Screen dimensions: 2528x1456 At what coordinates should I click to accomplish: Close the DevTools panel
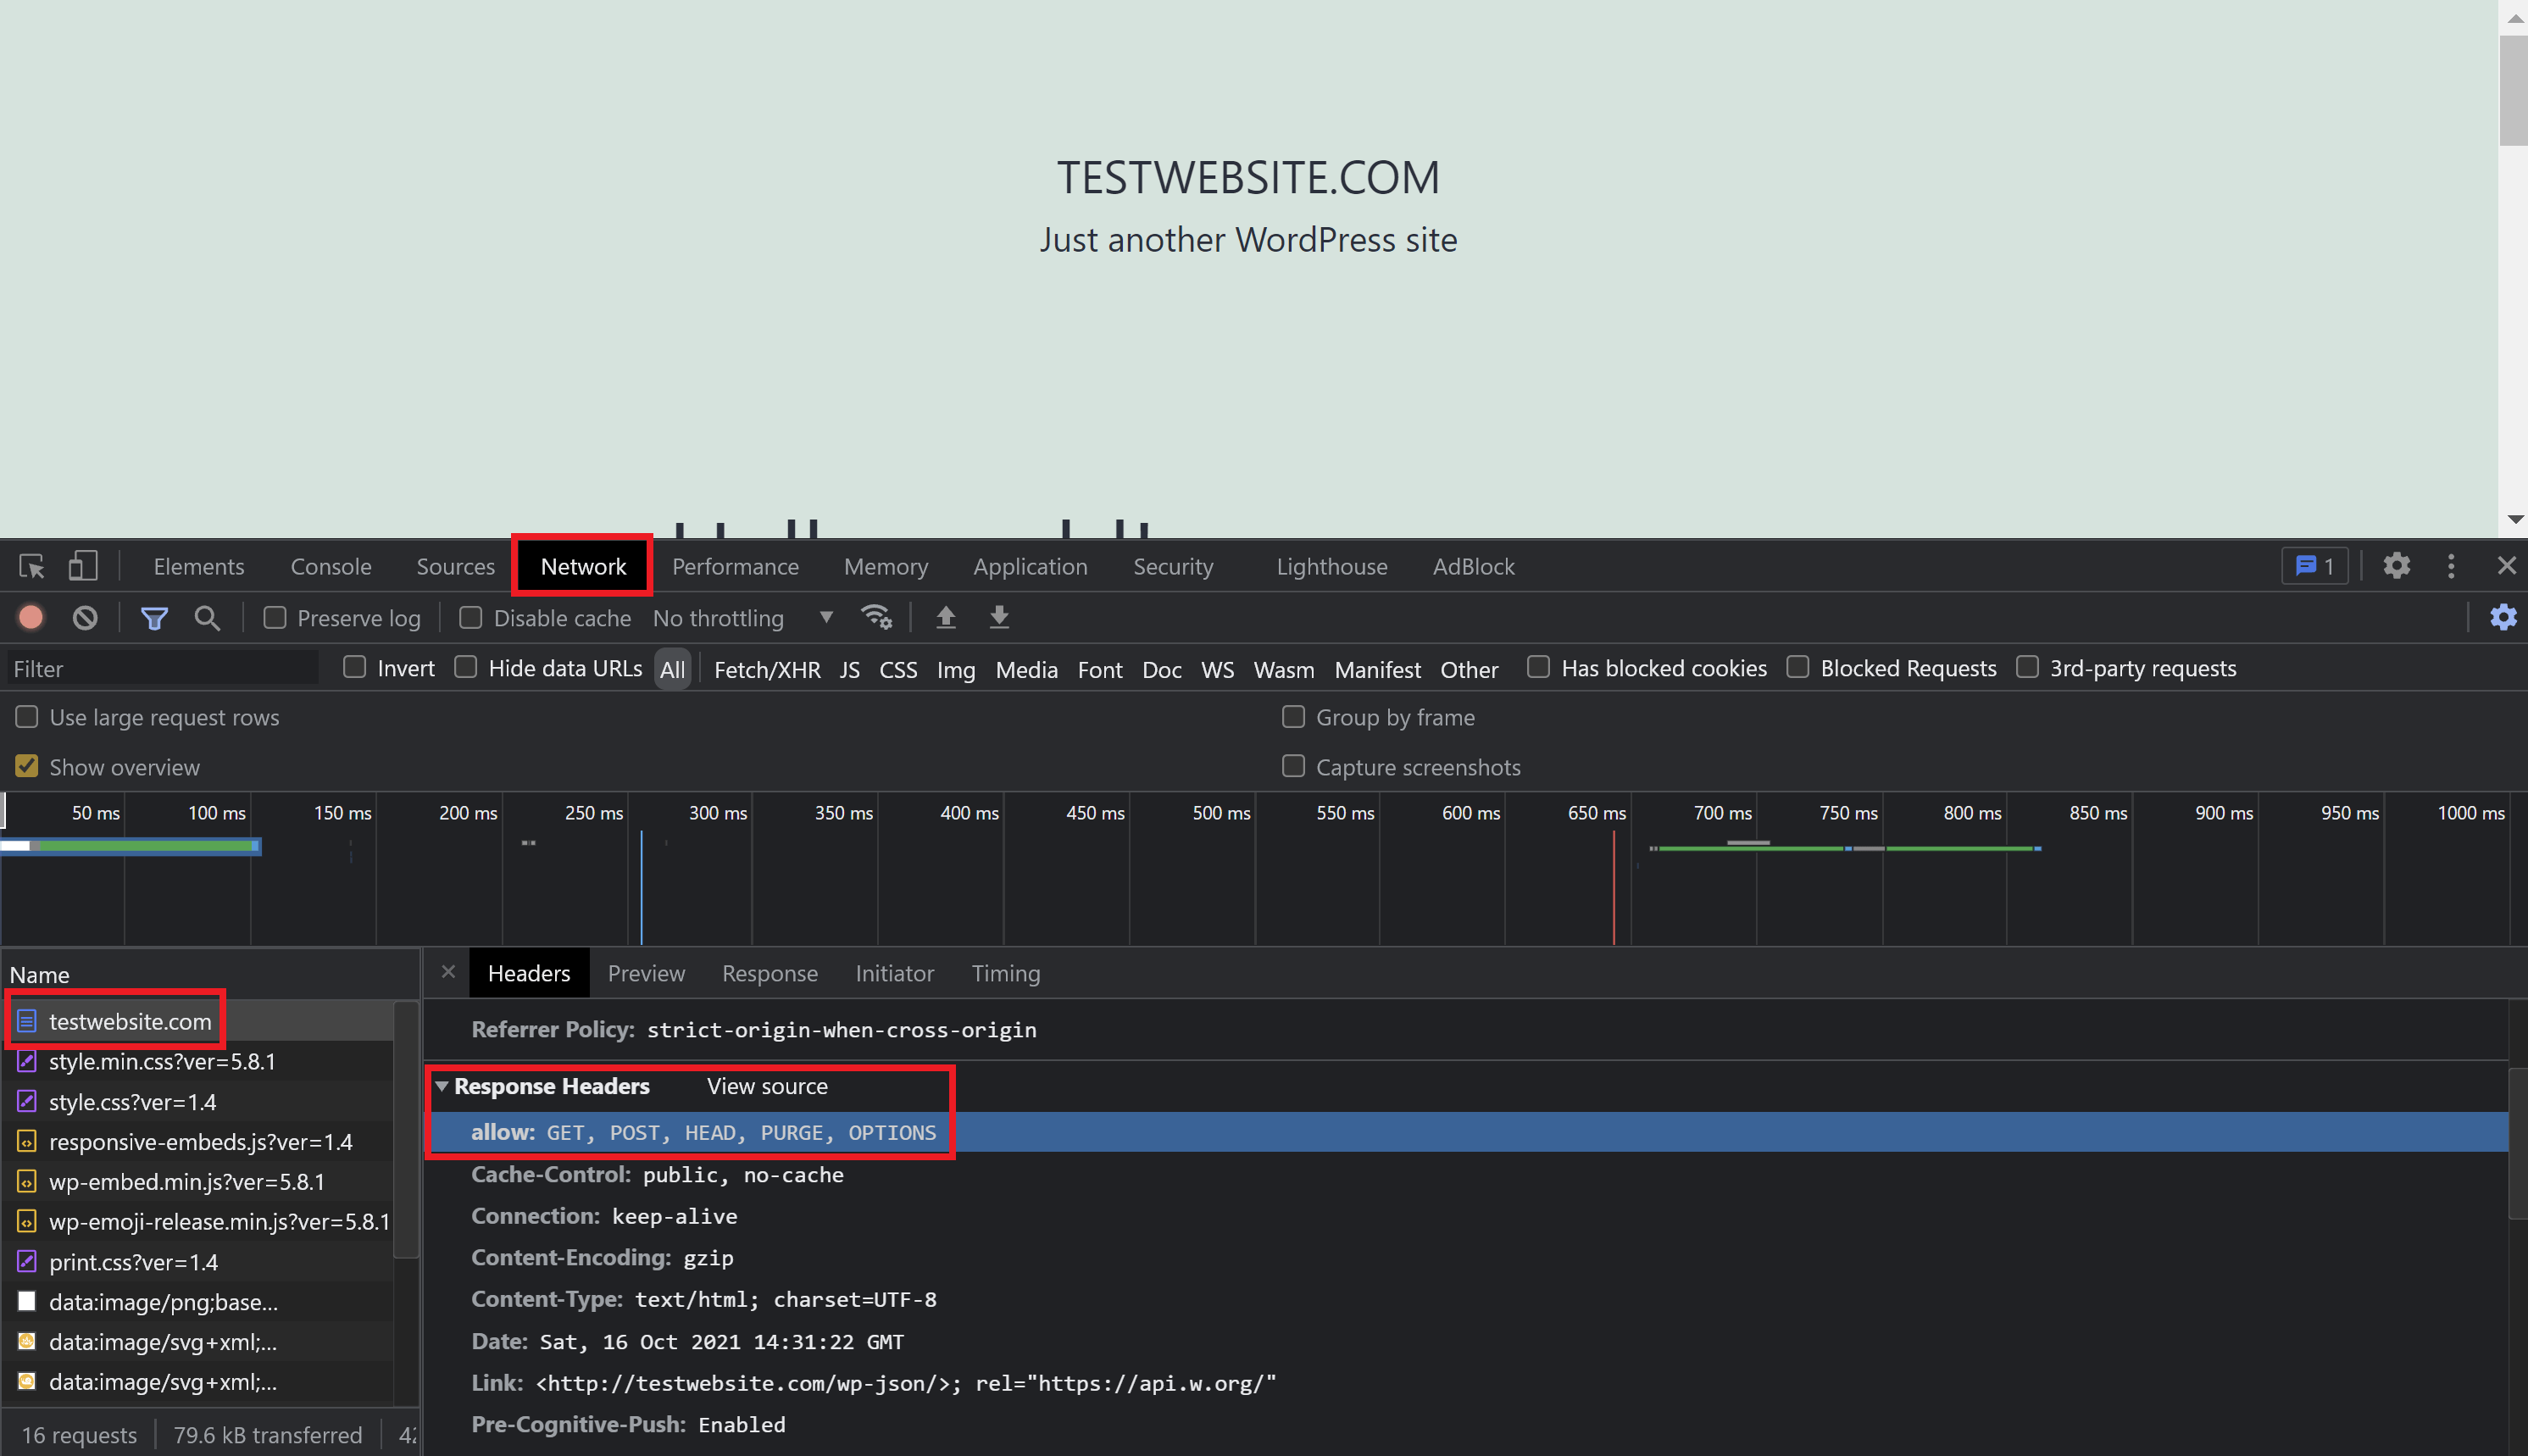click(x=2506, y=566)
